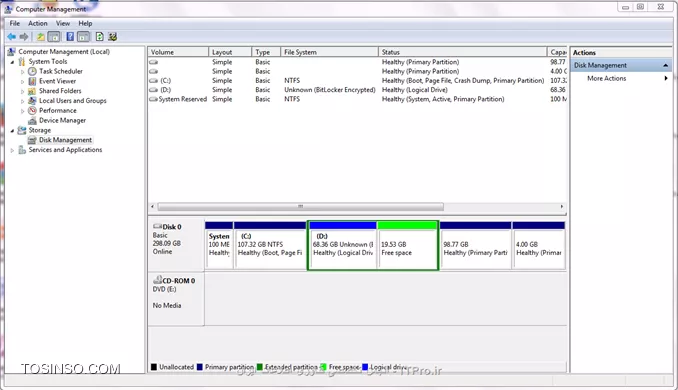The width and height of the screenshot is (678, 390).
Task: Click the Event Viewer icon
Action: tap(32, 81)
